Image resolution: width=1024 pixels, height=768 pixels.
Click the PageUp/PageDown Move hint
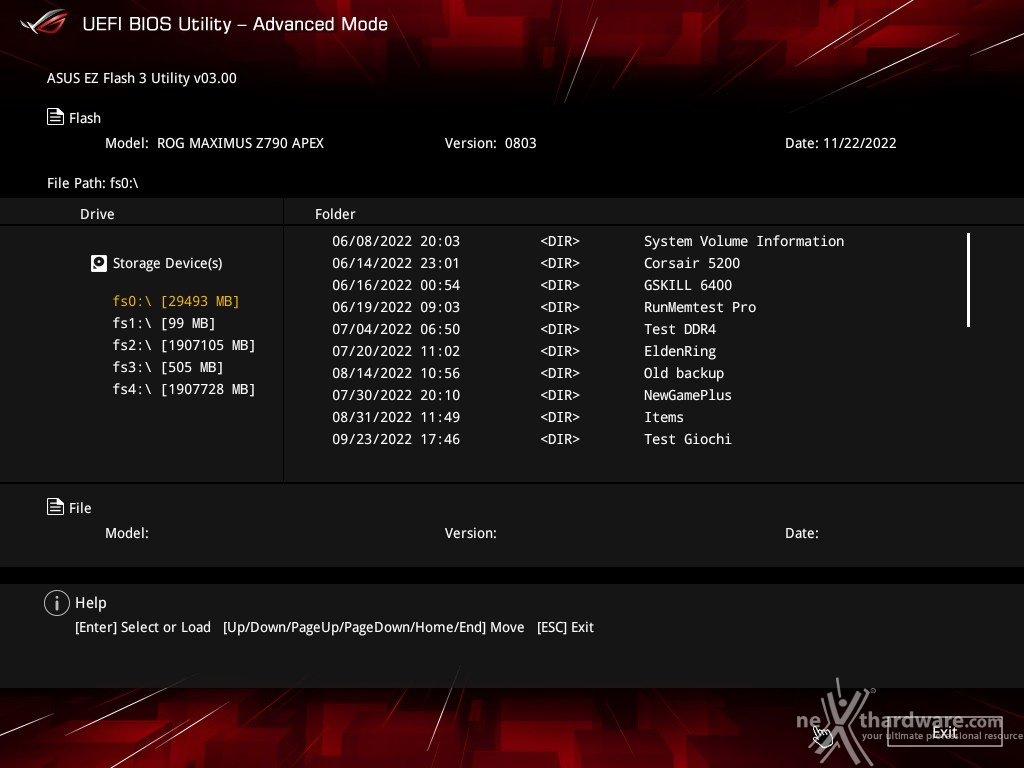pos(374,627)
